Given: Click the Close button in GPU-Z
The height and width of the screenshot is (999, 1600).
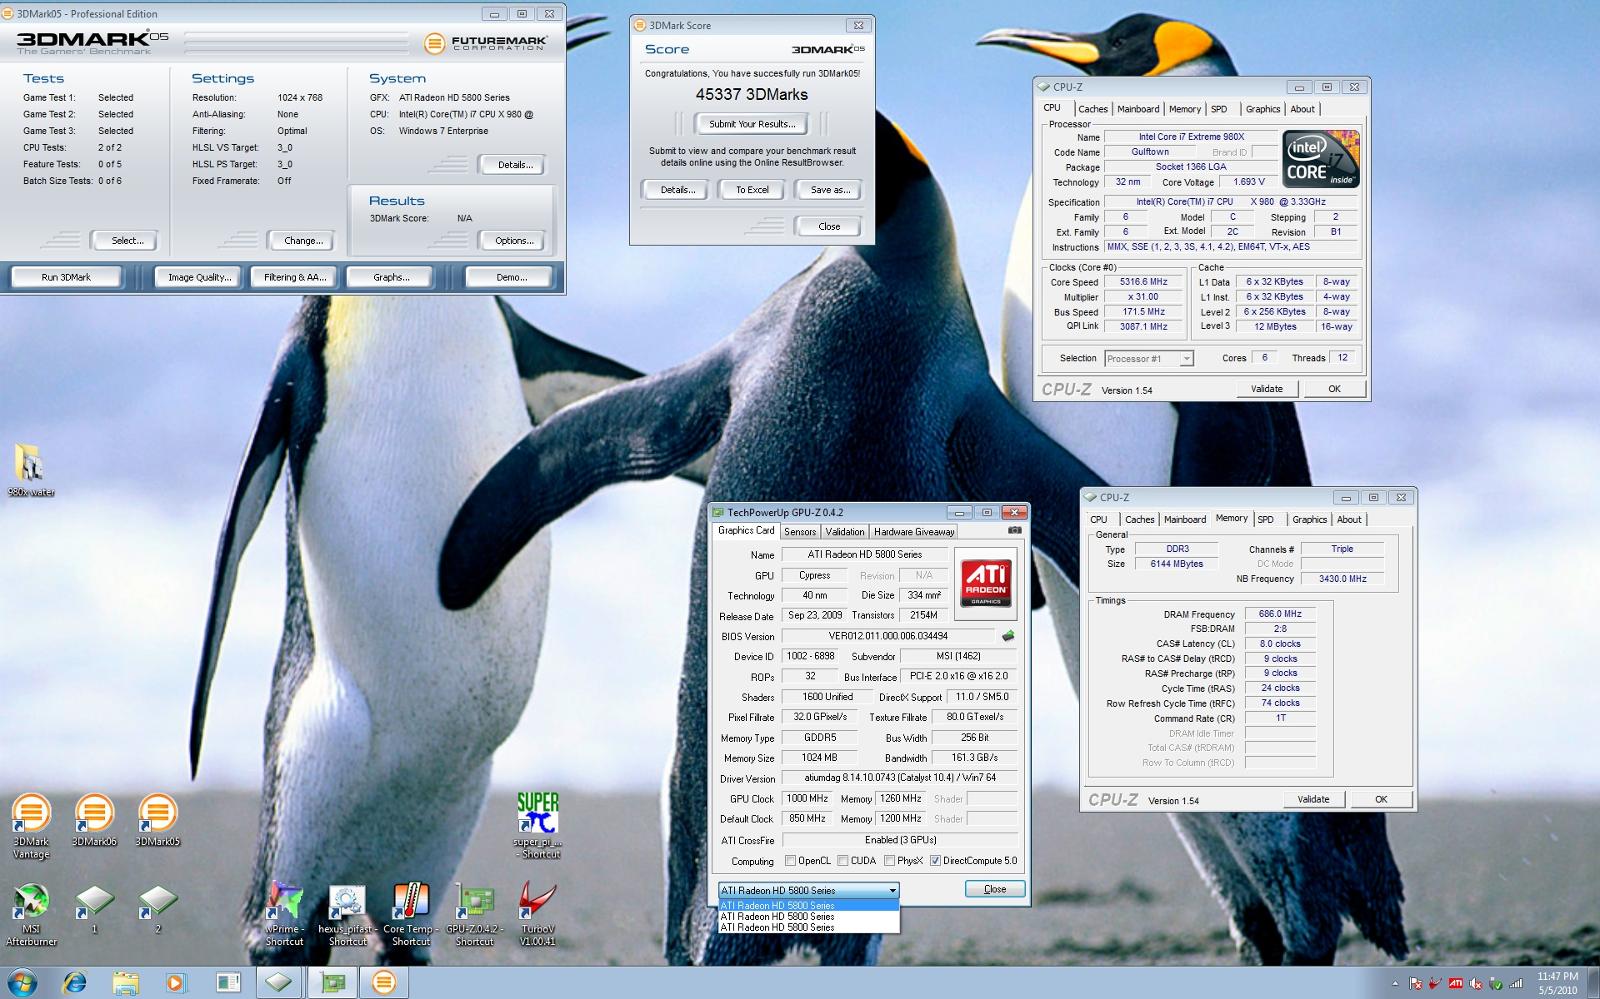Looking at the screenshot, I should coord(995,889).
